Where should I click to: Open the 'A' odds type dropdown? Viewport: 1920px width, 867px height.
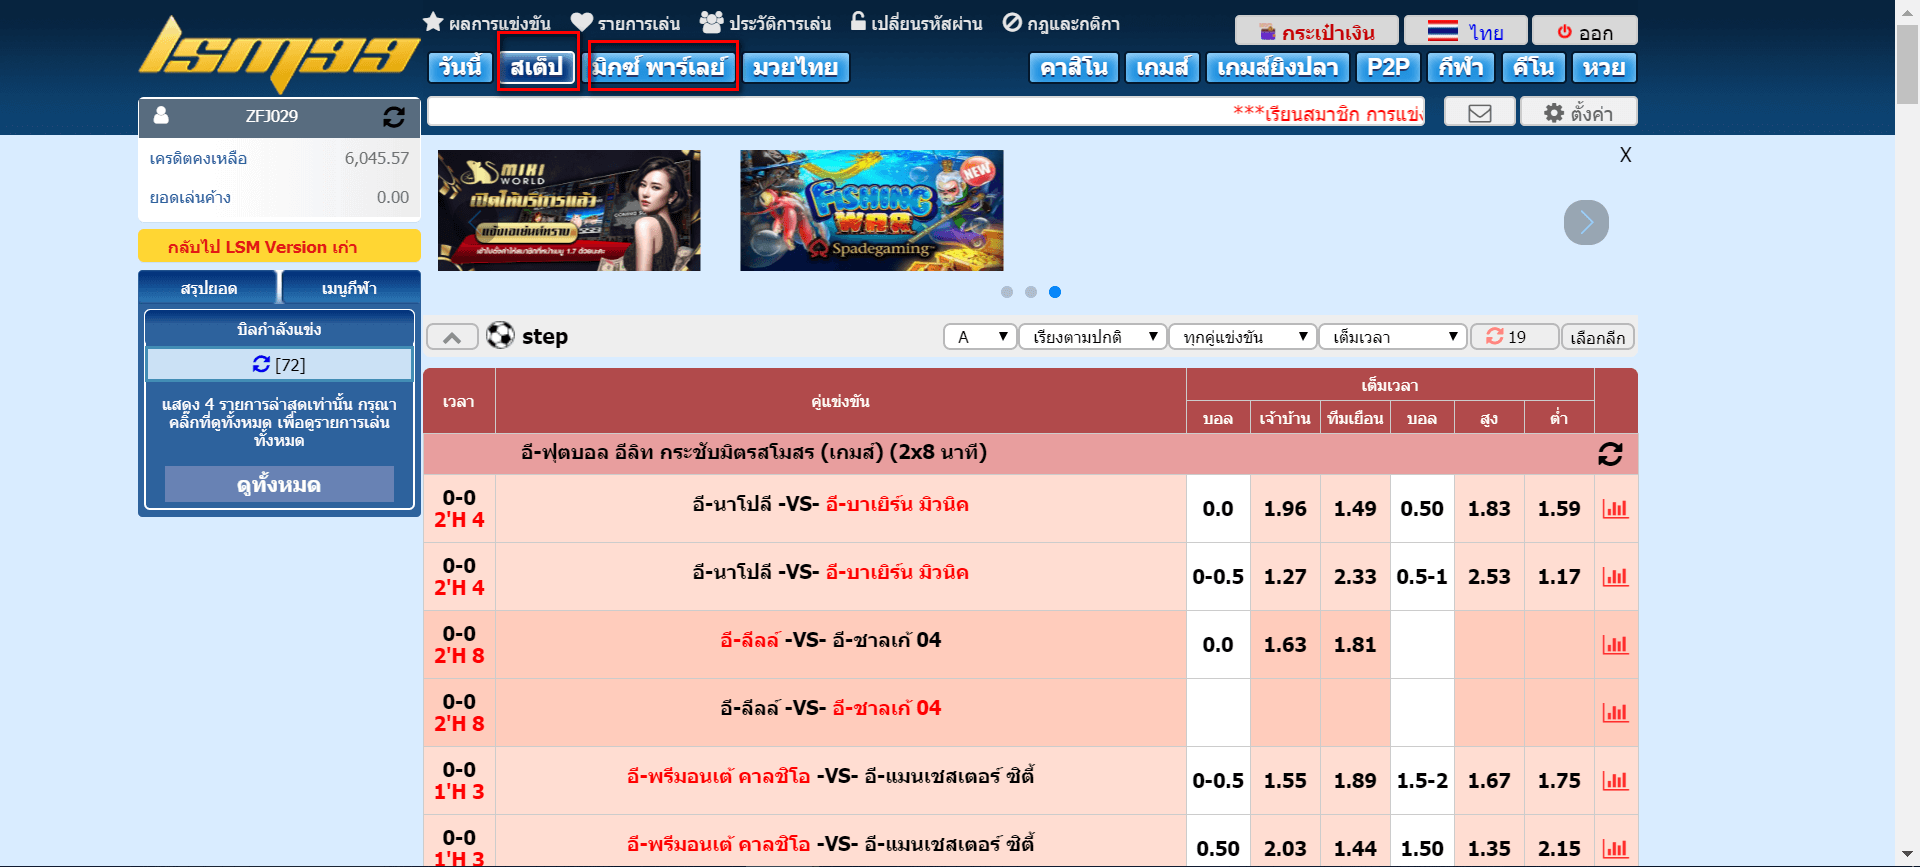pyautogui.click(x=980, y=337)
